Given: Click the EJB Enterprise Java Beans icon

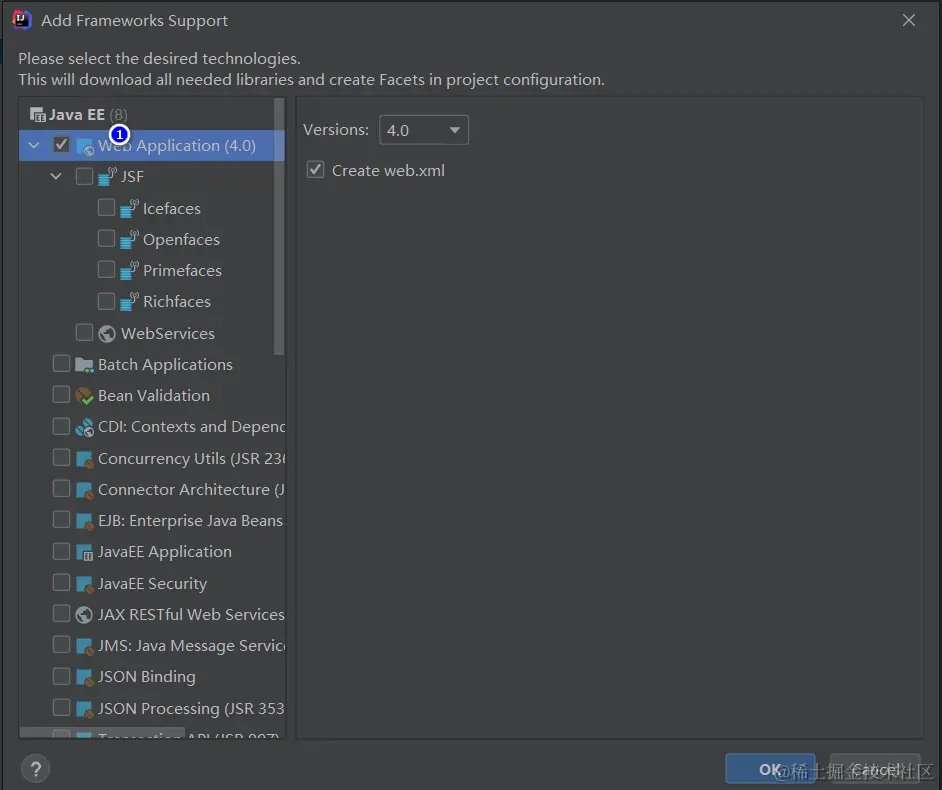Looking at the screenshot, I should pyautogui.click(x=85, y=521).
